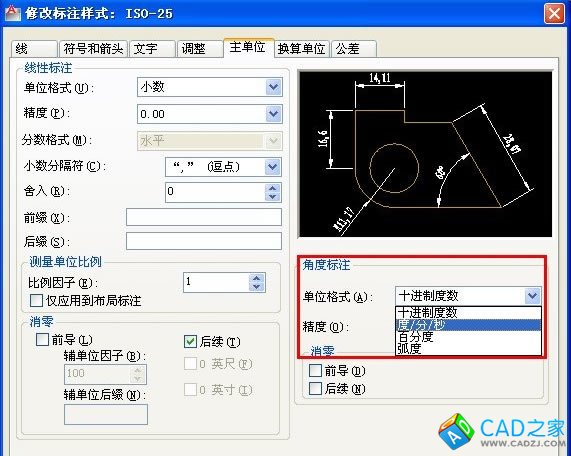Click the dimension preview image
571x456 pixels.
click(x=425, y=154)
